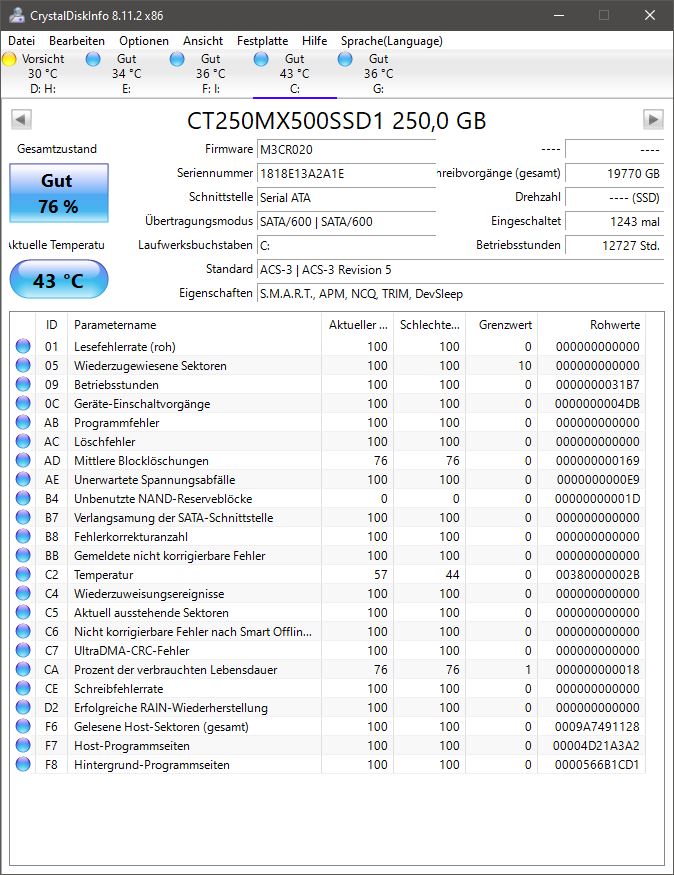This screenshot has width=674, height=875.
Task: Click raw value 00380000002B in Temperatur row
Action: click(x=597, y=575)
